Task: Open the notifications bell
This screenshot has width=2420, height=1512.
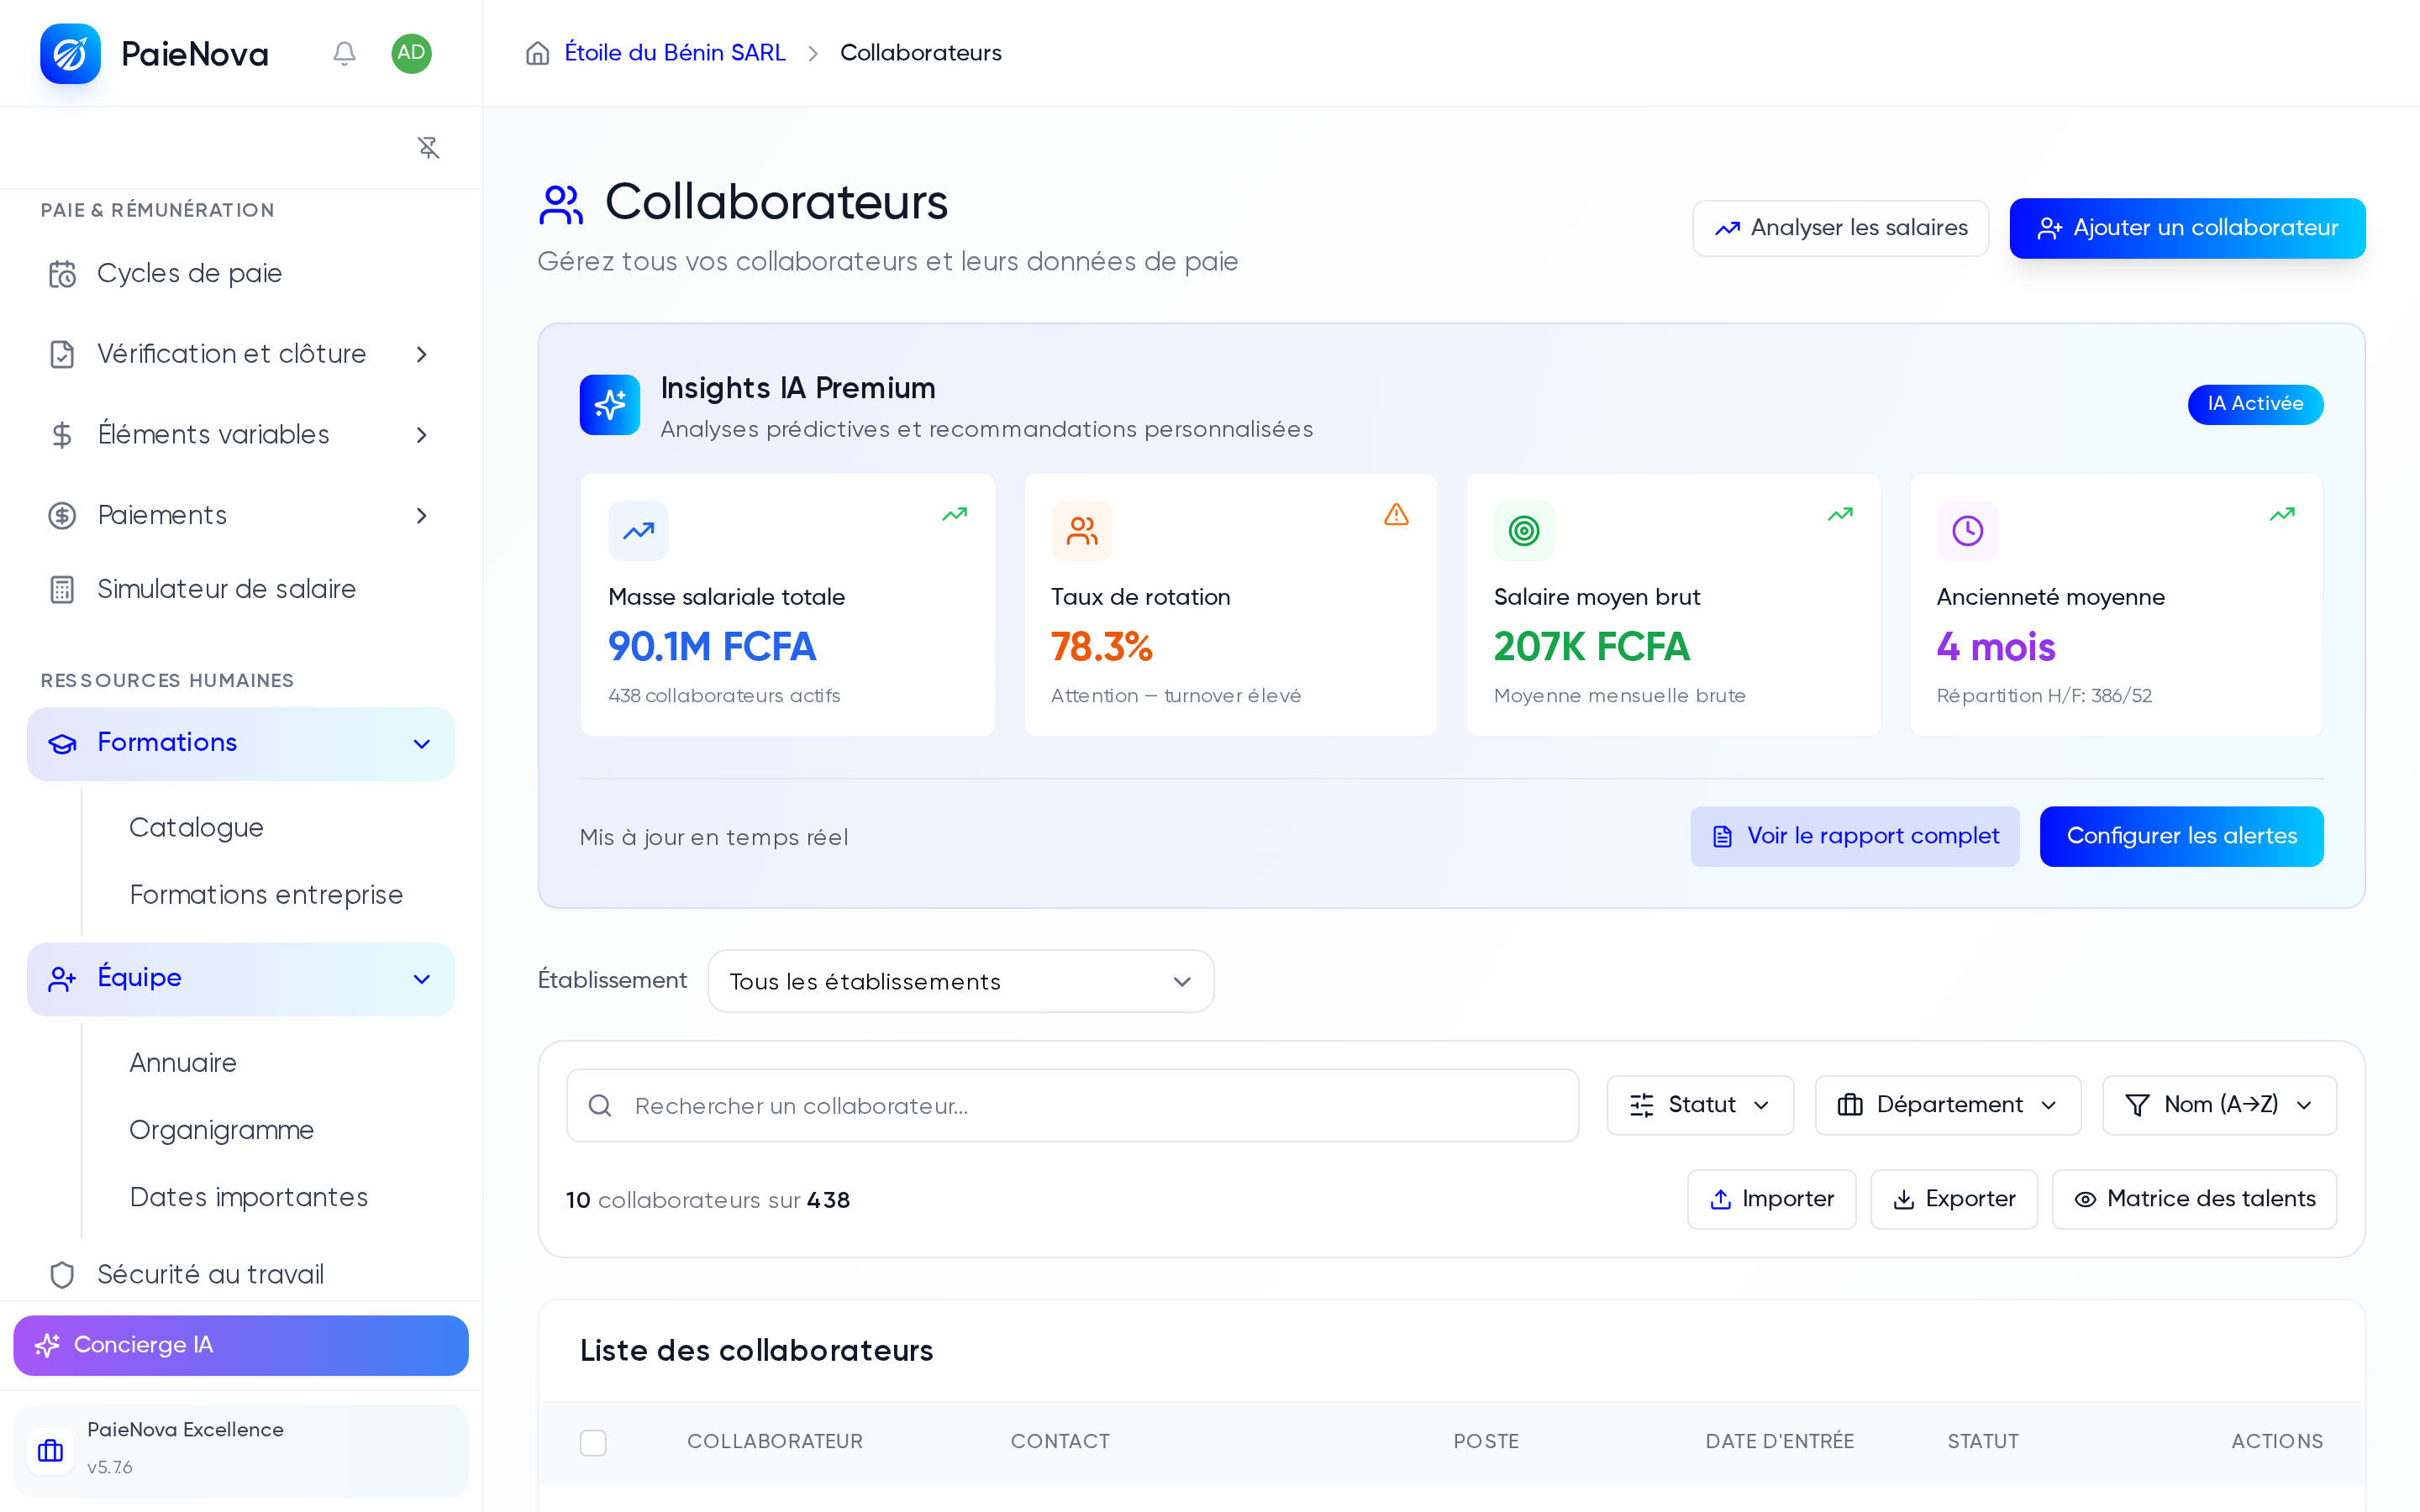Action: point(344,53)
